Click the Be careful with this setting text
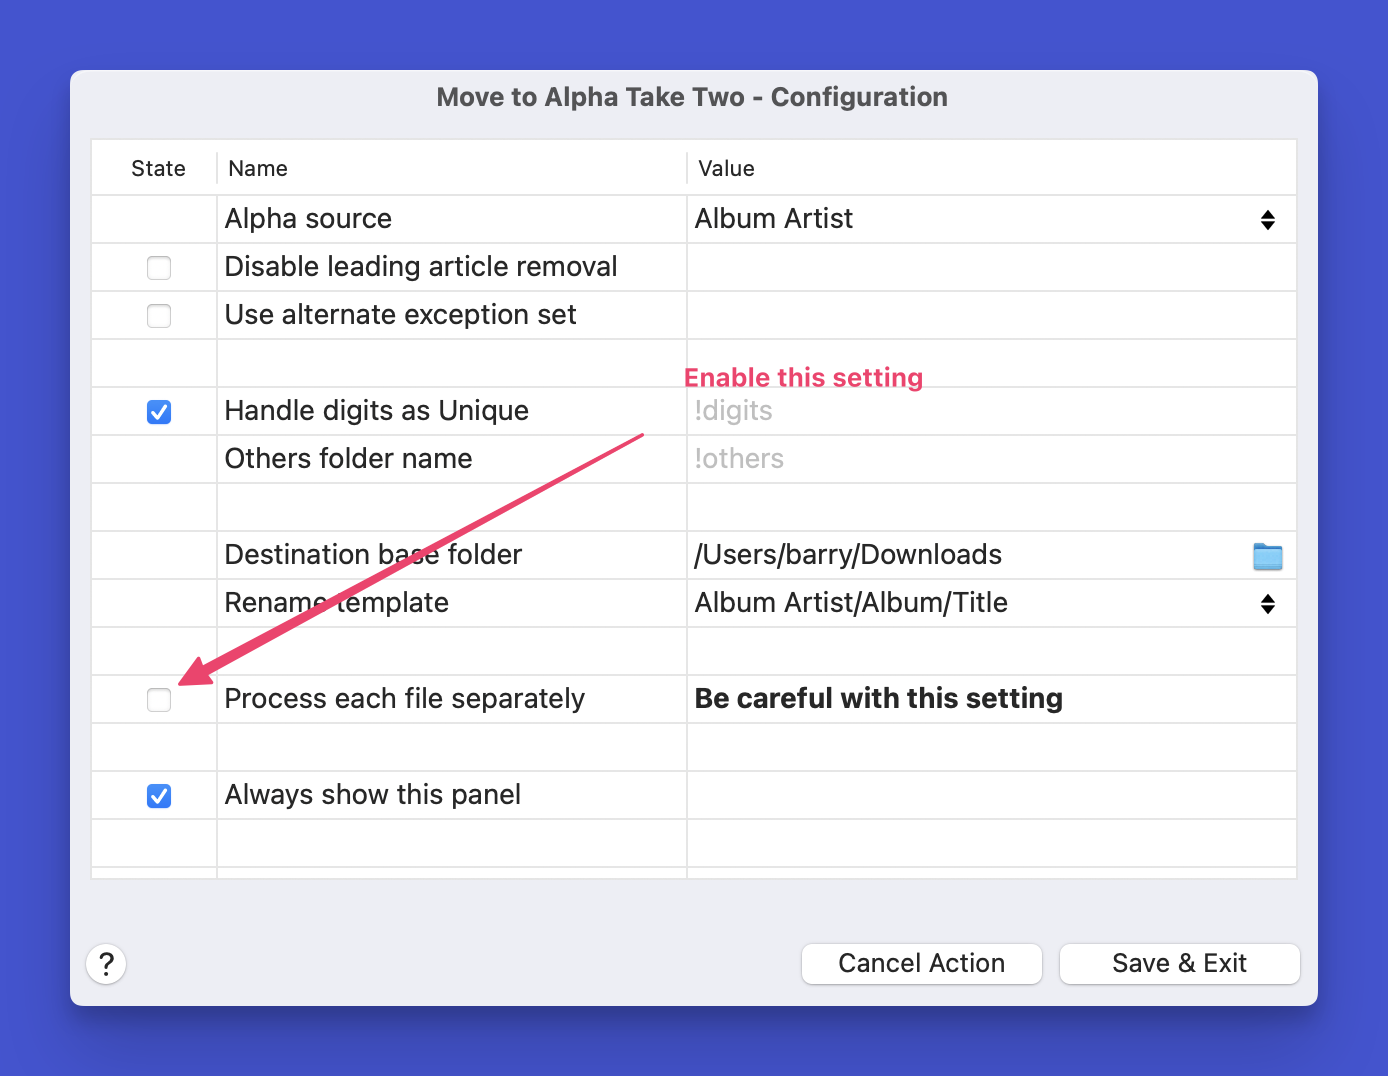1388x1076 pixels. pyautogui.click(x=878, y=699)
